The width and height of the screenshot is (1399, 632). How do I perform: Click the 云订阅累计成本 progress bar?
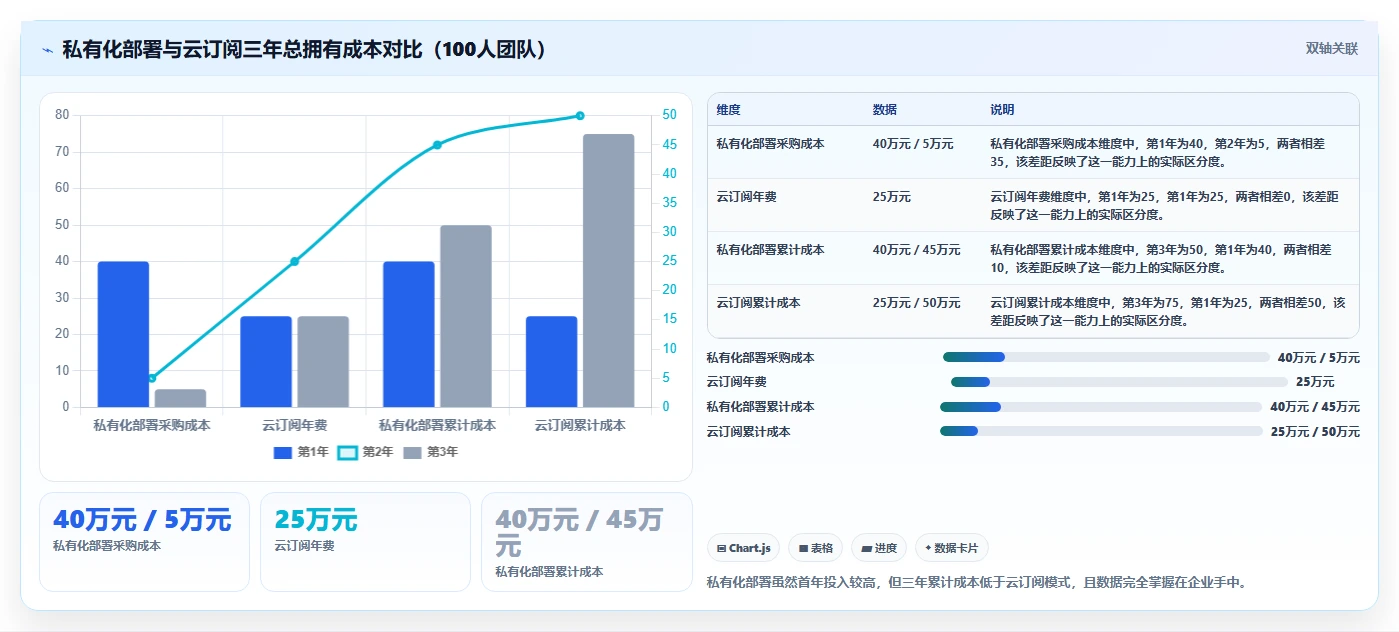point(1101,431)
